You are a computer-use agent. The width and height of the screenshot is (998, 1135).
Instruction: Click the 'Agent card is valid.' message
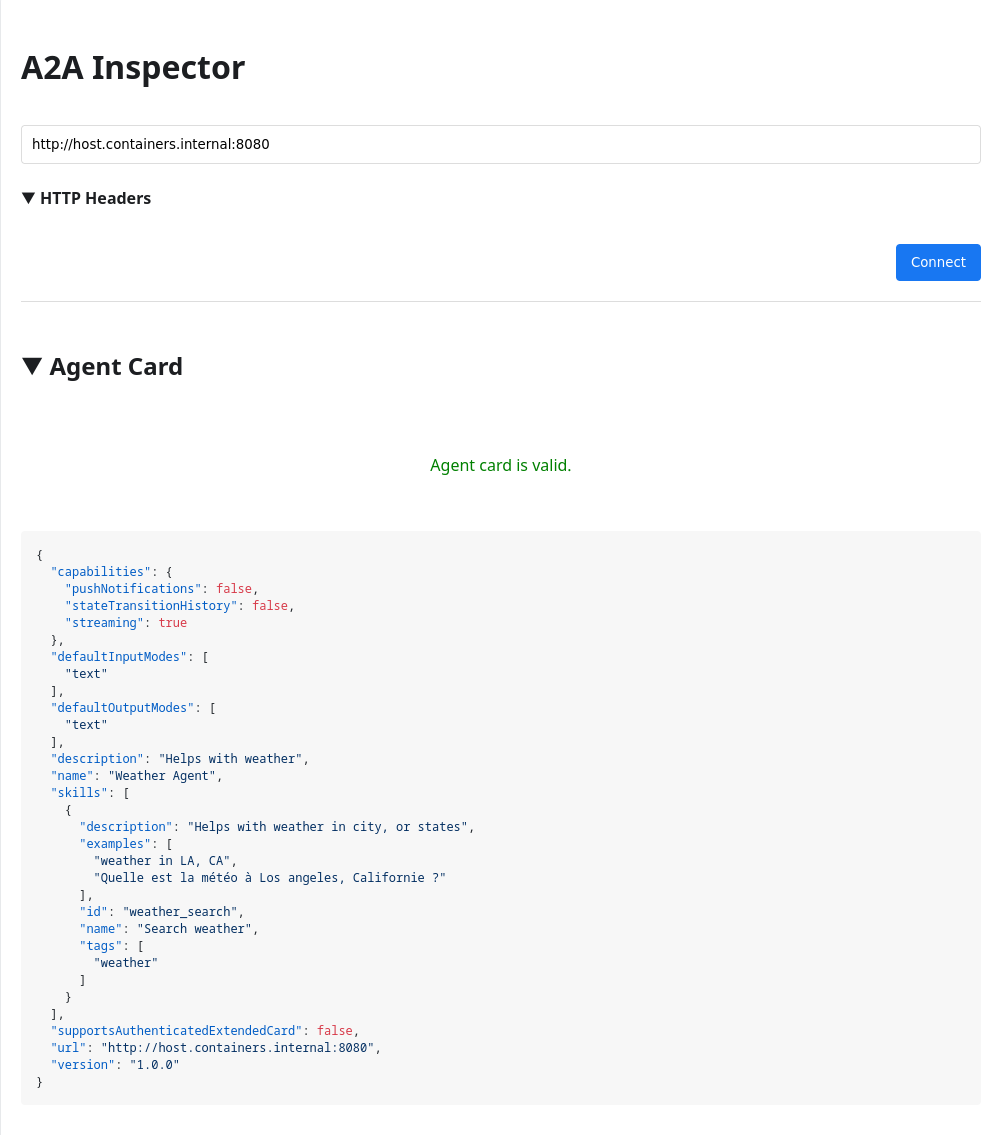(500, 465)
